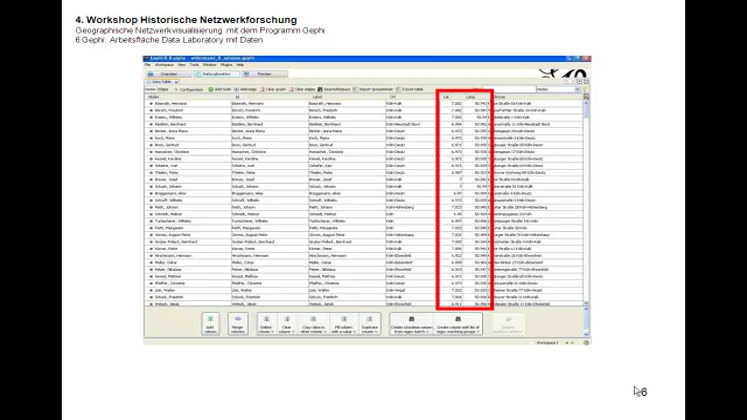The width and height of the screenshot is (747, 420).
Task: Click the Clear graph icon
Action: [273, 89]
